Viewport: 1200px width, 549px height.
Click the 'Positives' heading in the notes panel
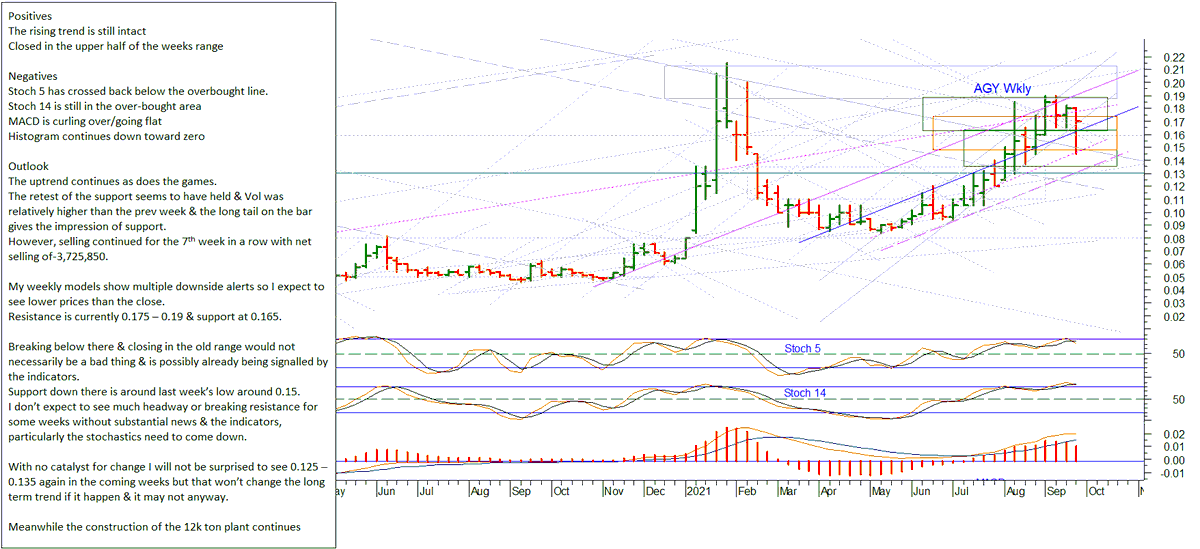click(x=30, y=17)
